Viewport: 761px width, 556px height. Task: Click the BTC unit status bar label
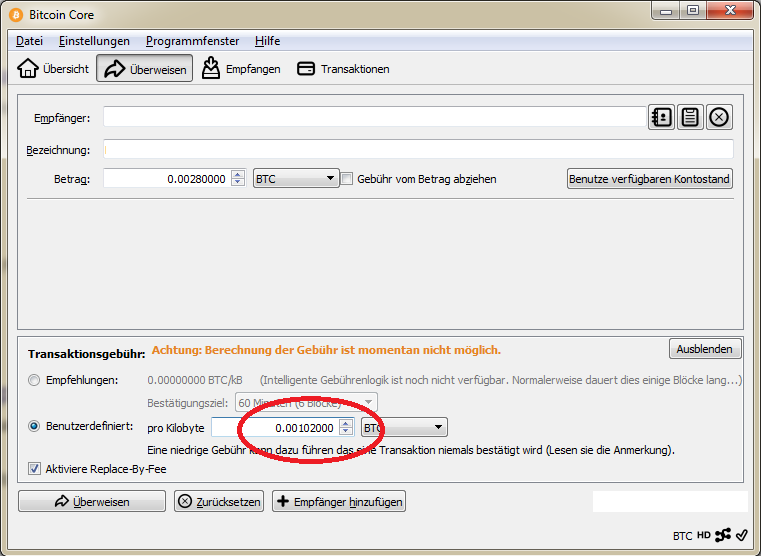682,536
